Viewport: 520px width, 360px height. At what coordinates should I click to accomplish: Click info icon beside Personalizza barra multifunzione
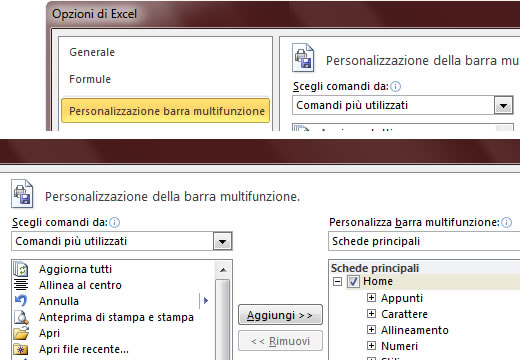(x=506, y=222)
